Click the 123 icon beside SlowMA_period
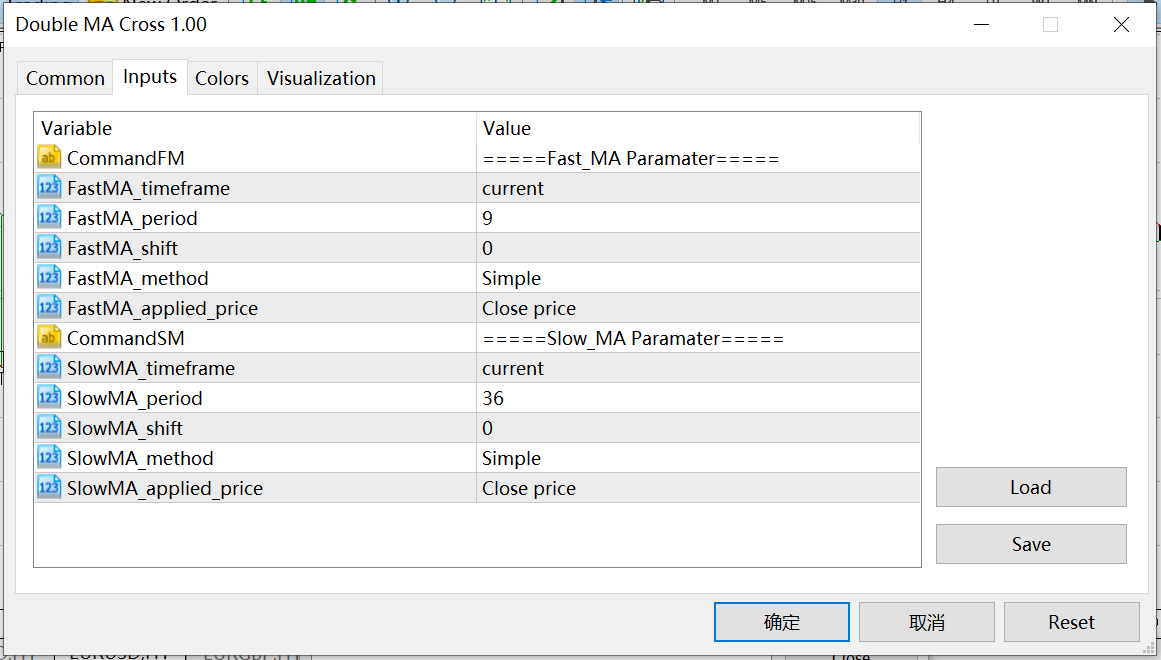This screenshot has height=660, width=1161. pos(48,397)
